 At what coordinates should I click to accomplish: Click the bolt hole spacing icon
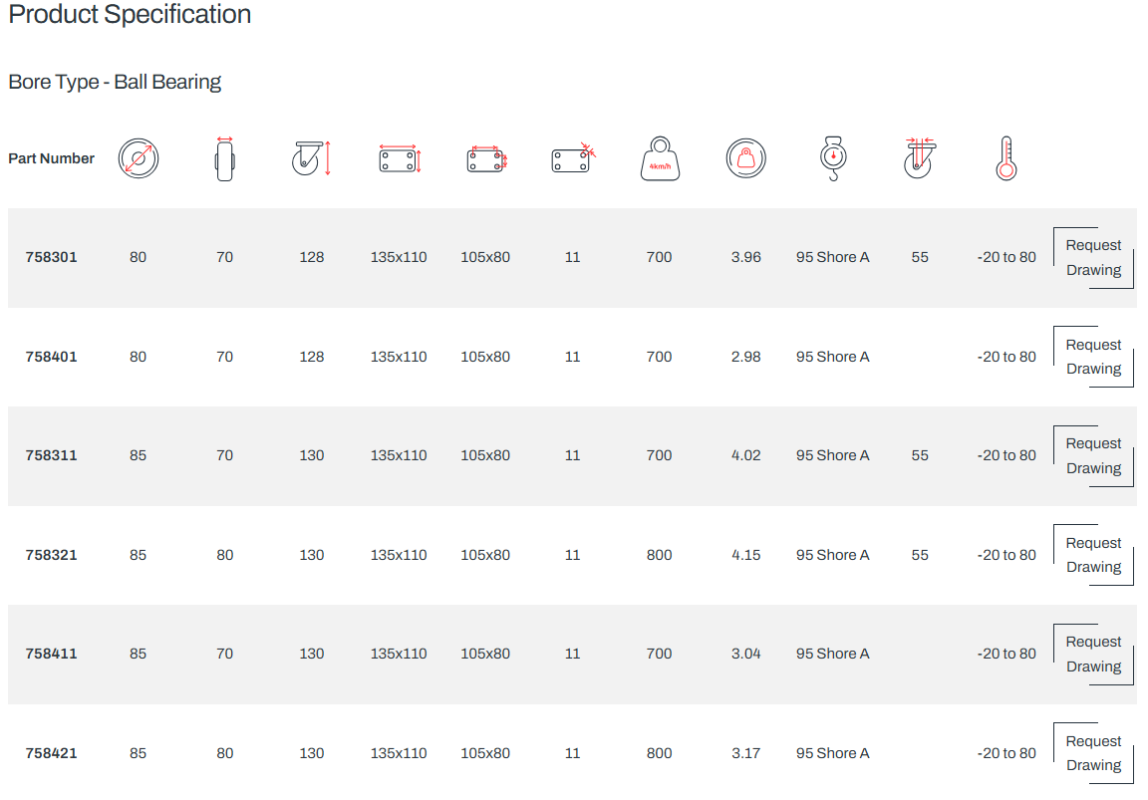(x=487, y=160)
